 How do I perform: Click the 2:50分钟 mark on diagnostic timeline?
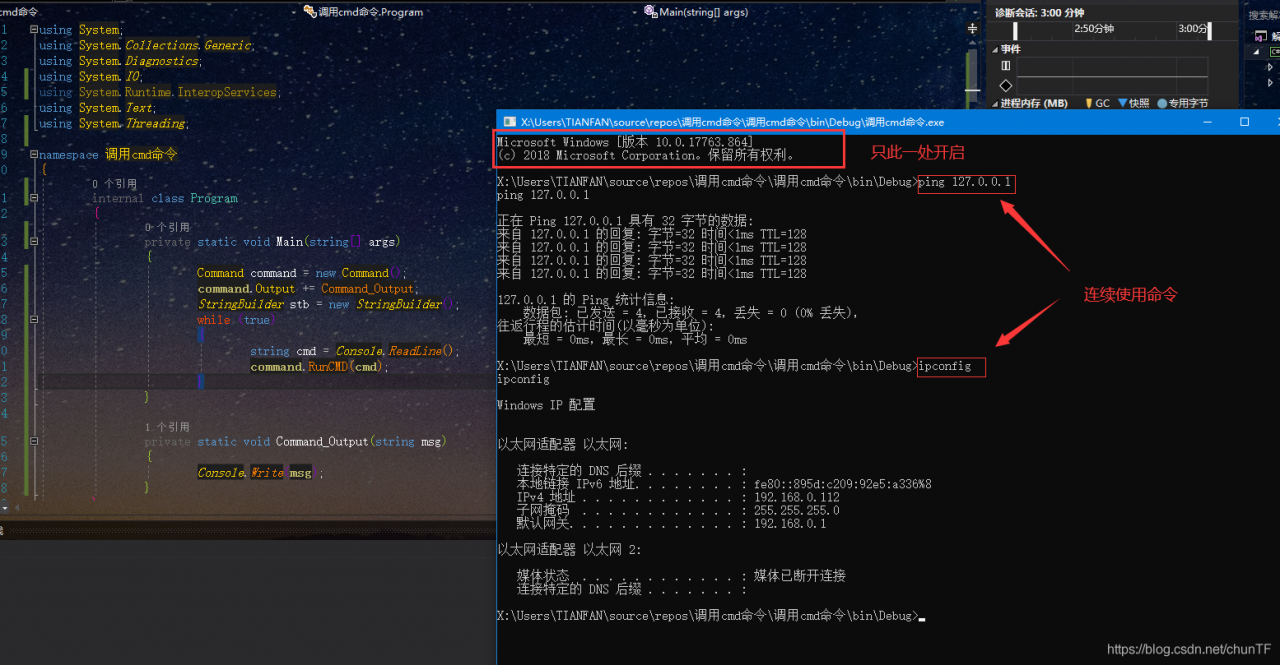[x=1093, y=29]
